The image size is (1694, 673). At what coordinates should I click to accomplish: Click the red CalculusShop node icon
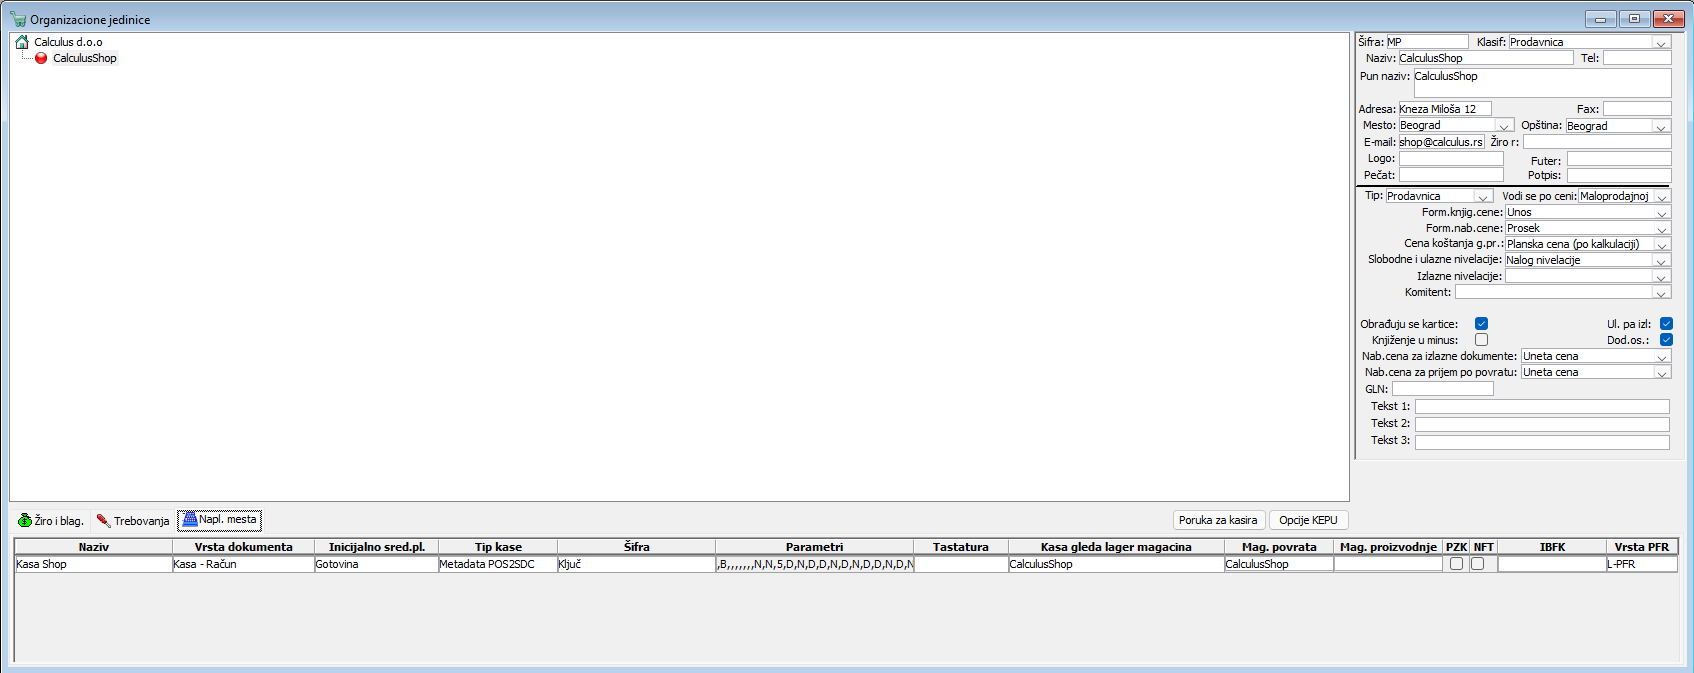(x=41, y=58)
